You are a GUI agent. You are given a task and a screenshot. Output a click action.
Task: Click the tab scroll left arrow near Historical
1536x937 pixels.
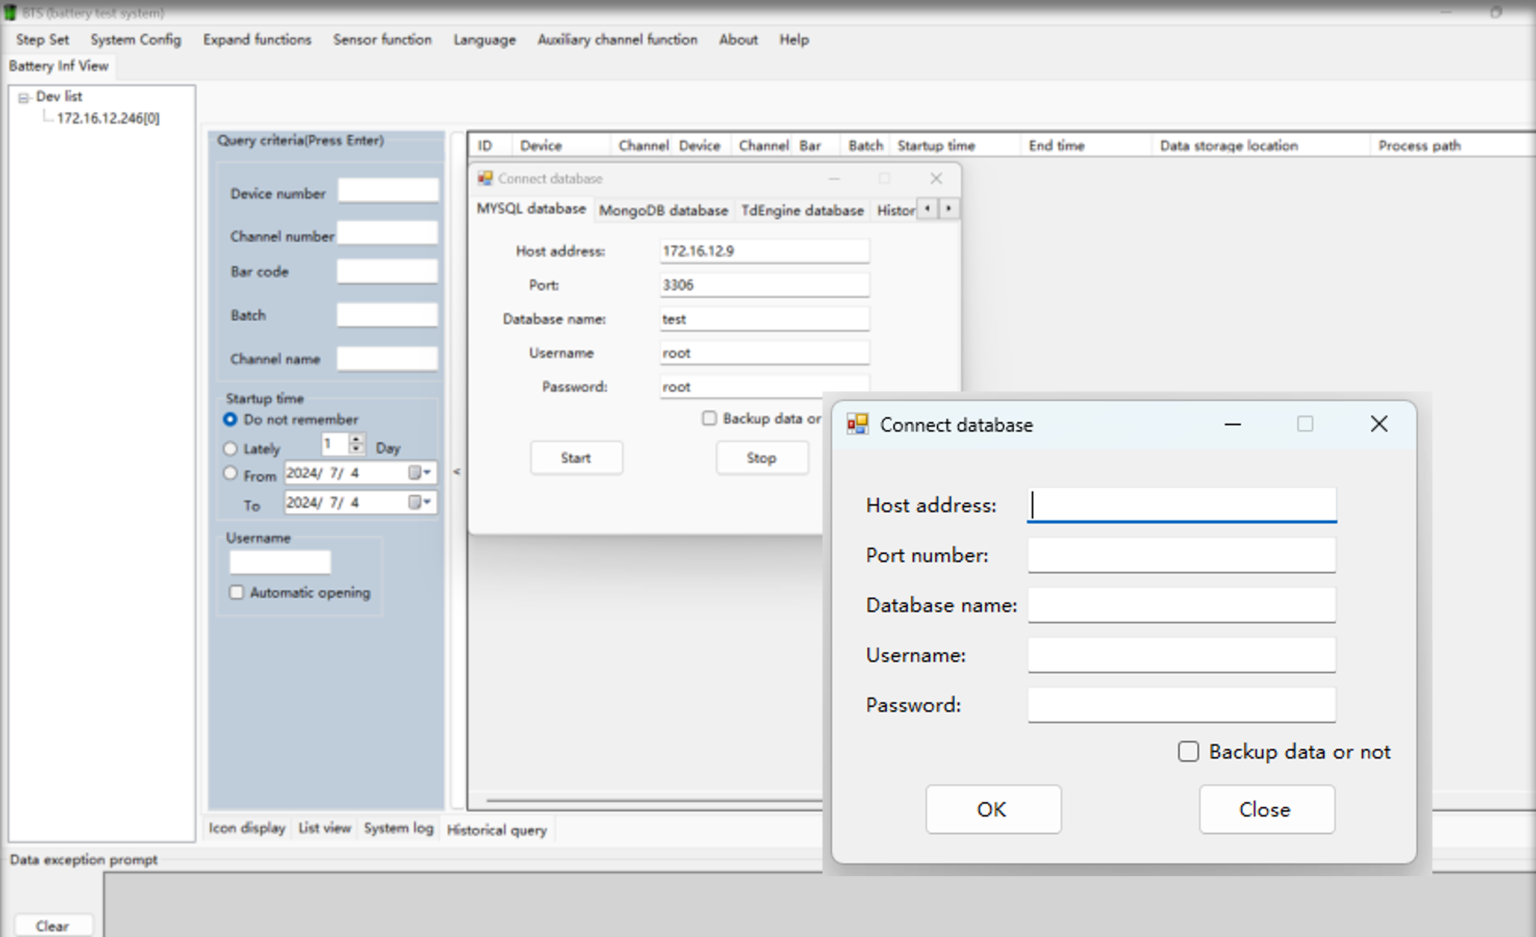[x=927, y=209]
